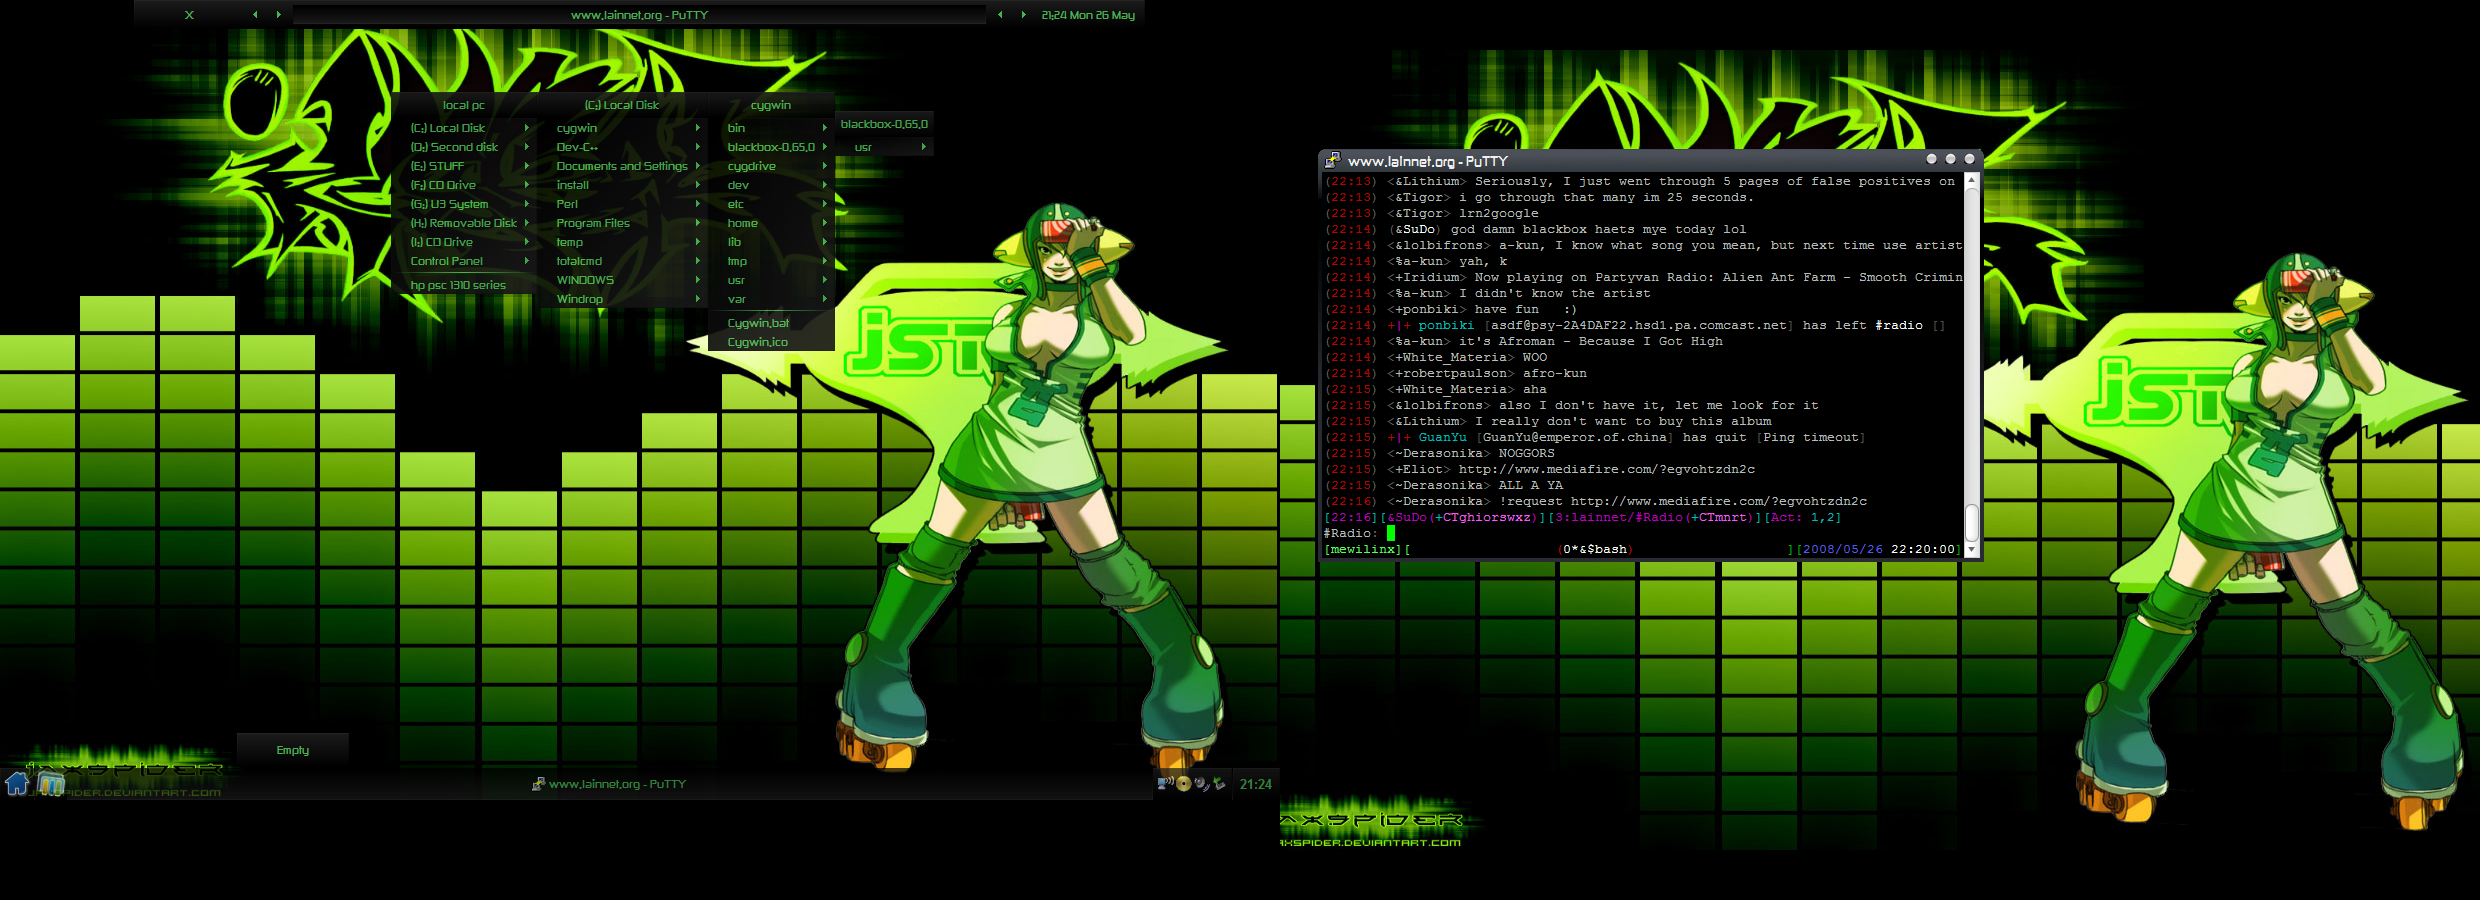This screenshot has height=900, width=2480.
Task: Click the PuTTY scrollbar up arrow
Action: click(x=1972, y=180)
